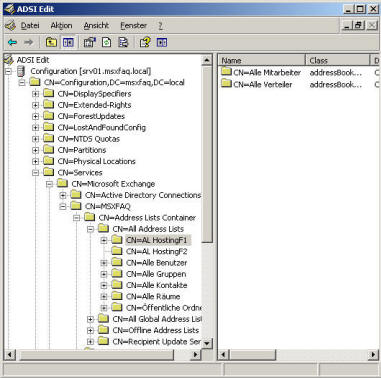
Task: Expand CN=Alle Gruppen node
Action: pyautogui.click(x=104, y=274)
